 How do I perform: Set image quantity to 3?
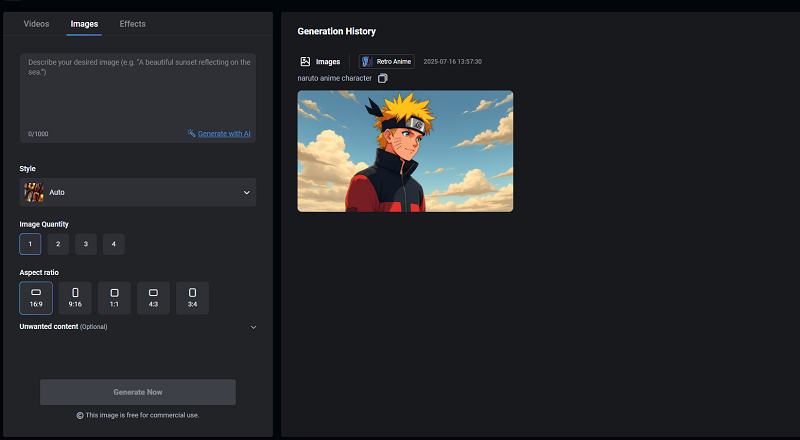86,244
